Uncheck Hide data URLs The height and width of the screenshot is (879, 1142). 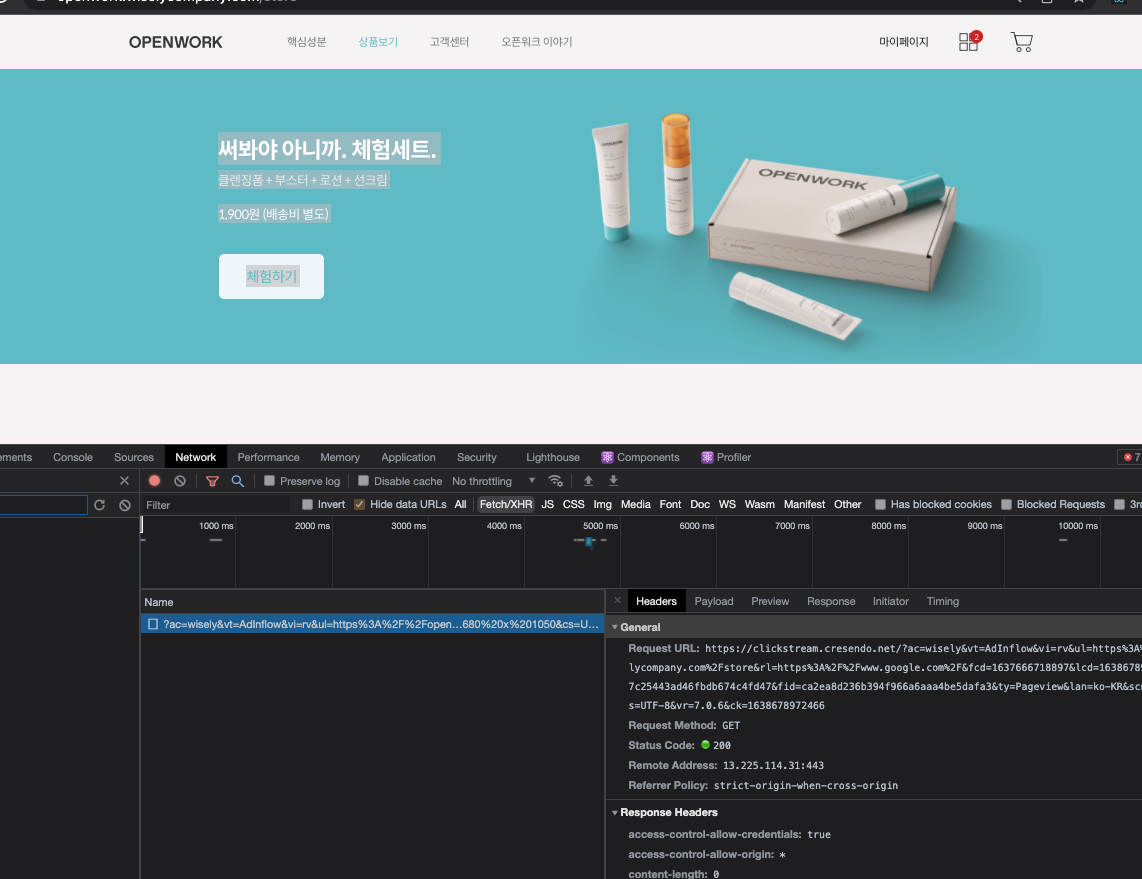[359, 504]
